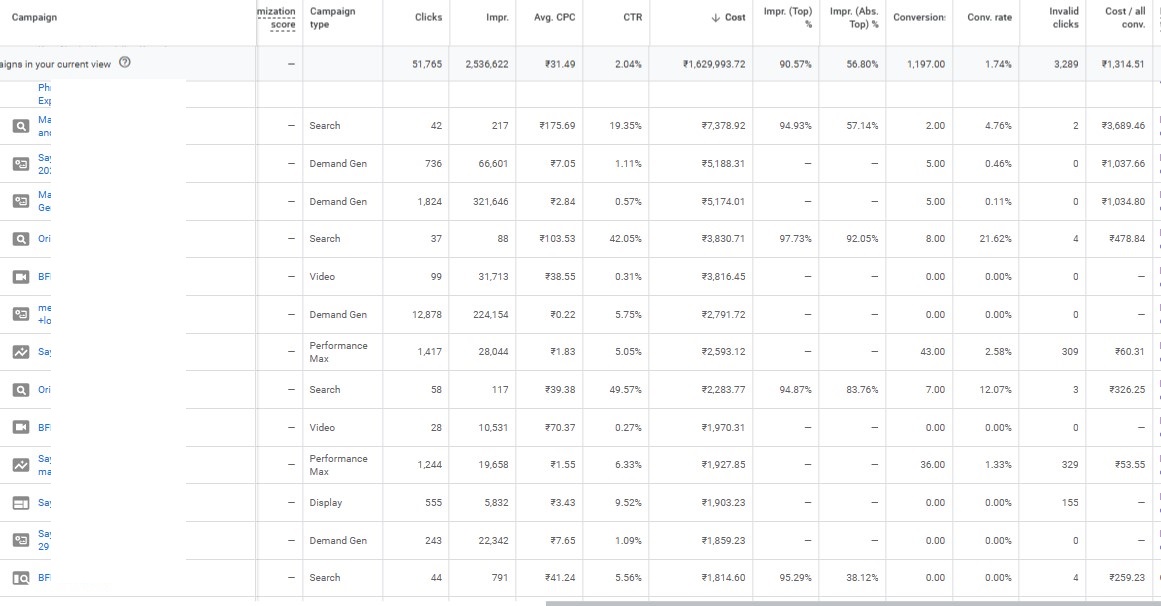Click the horizontal scrollbar at table bottom
Screen dimensions: 1161x606
pos(850,603)
